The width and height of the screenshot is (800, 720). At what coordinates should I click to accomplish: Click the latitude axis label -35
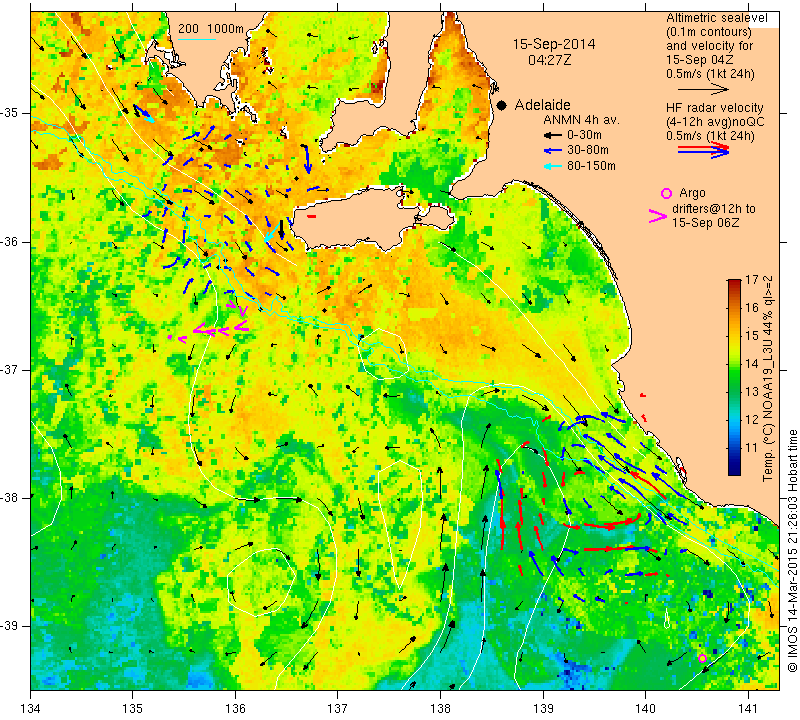(10, 113)
